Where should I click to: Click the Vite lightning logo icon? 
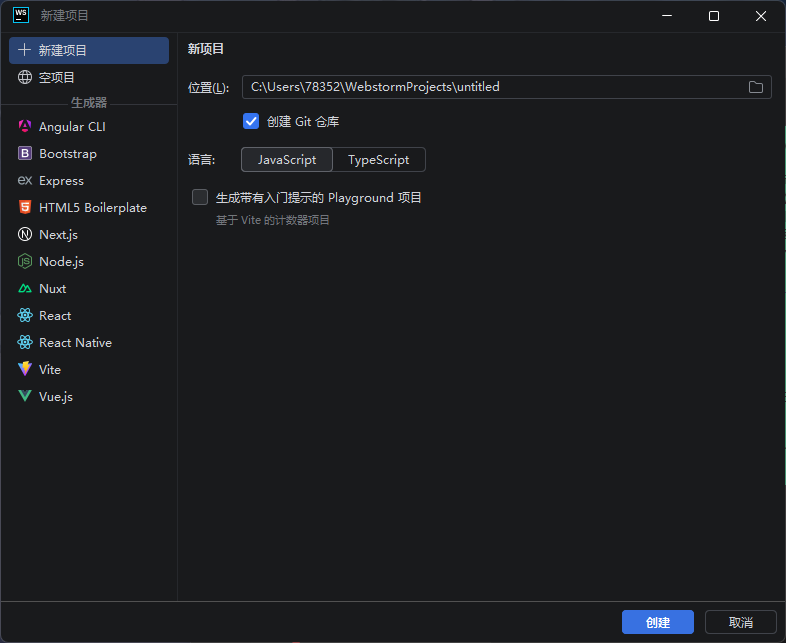pos(25,369)
